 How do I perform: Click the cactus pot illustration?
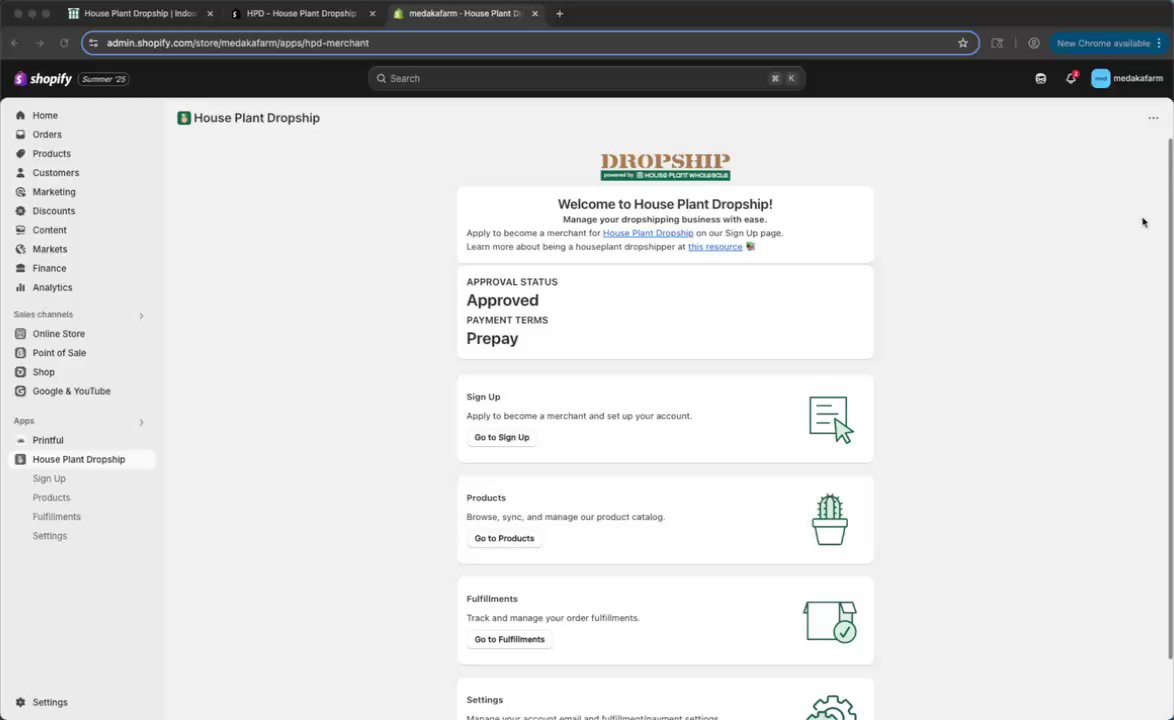[830, 519]
